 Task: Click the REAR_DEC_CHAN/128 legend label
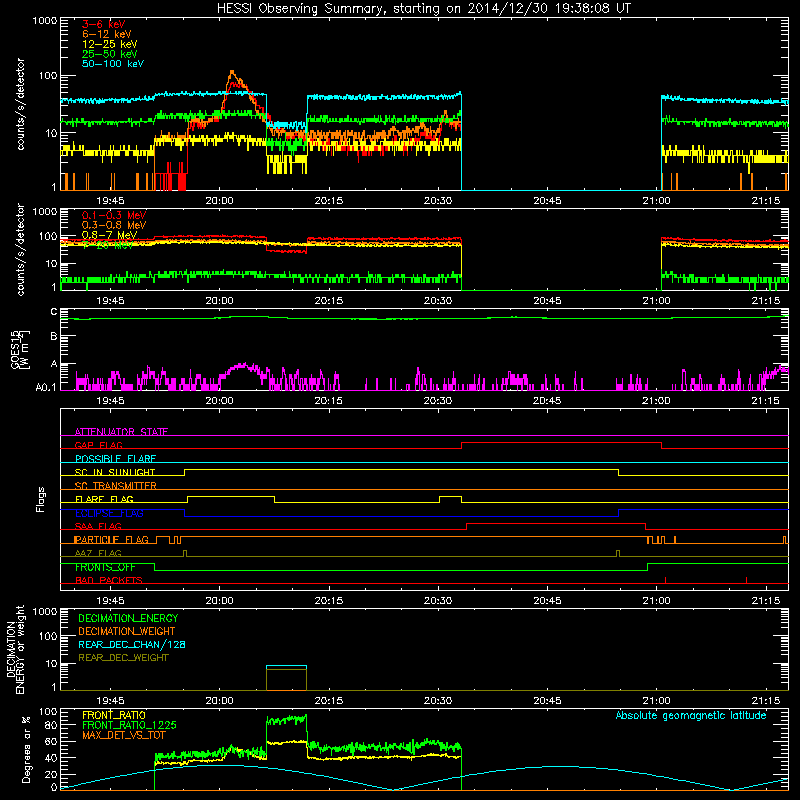coord(132,644)
